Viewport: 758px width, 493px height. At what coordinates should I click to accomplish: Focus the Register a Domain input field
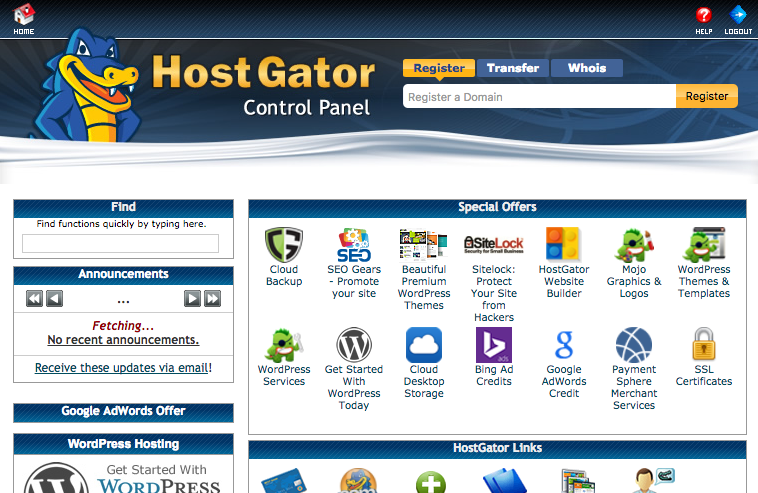click(x=539, y=96)
